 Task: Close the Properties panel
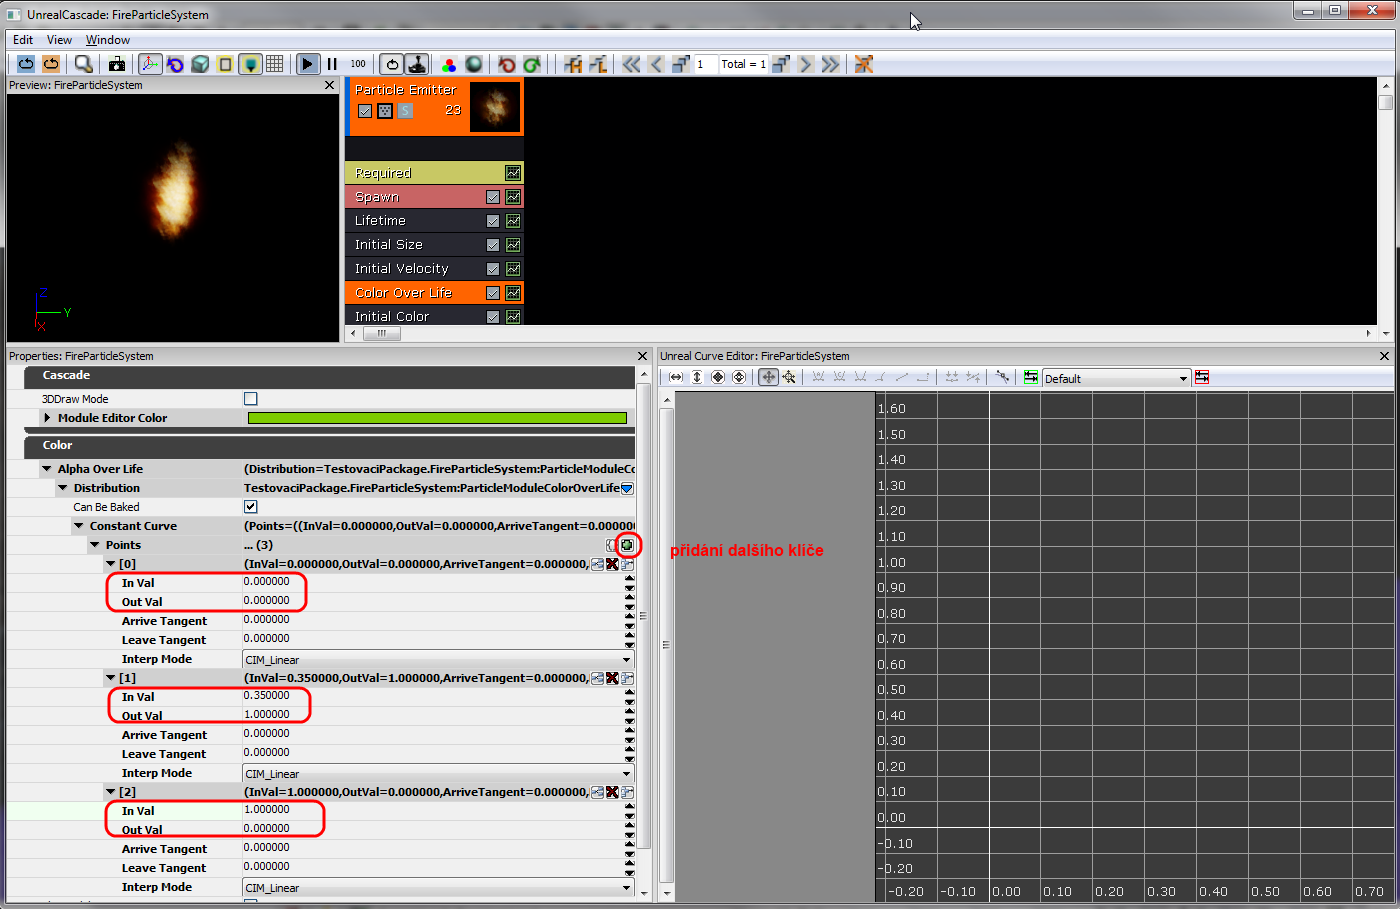pos(643,356)
